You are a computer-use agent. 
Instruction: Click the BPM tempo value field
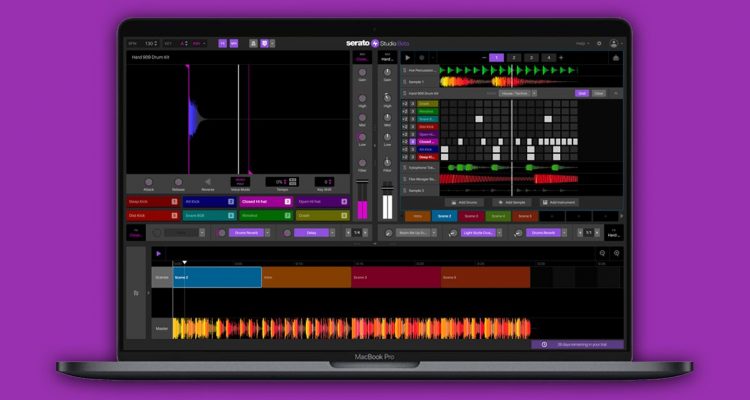click(x=149, y=44)
